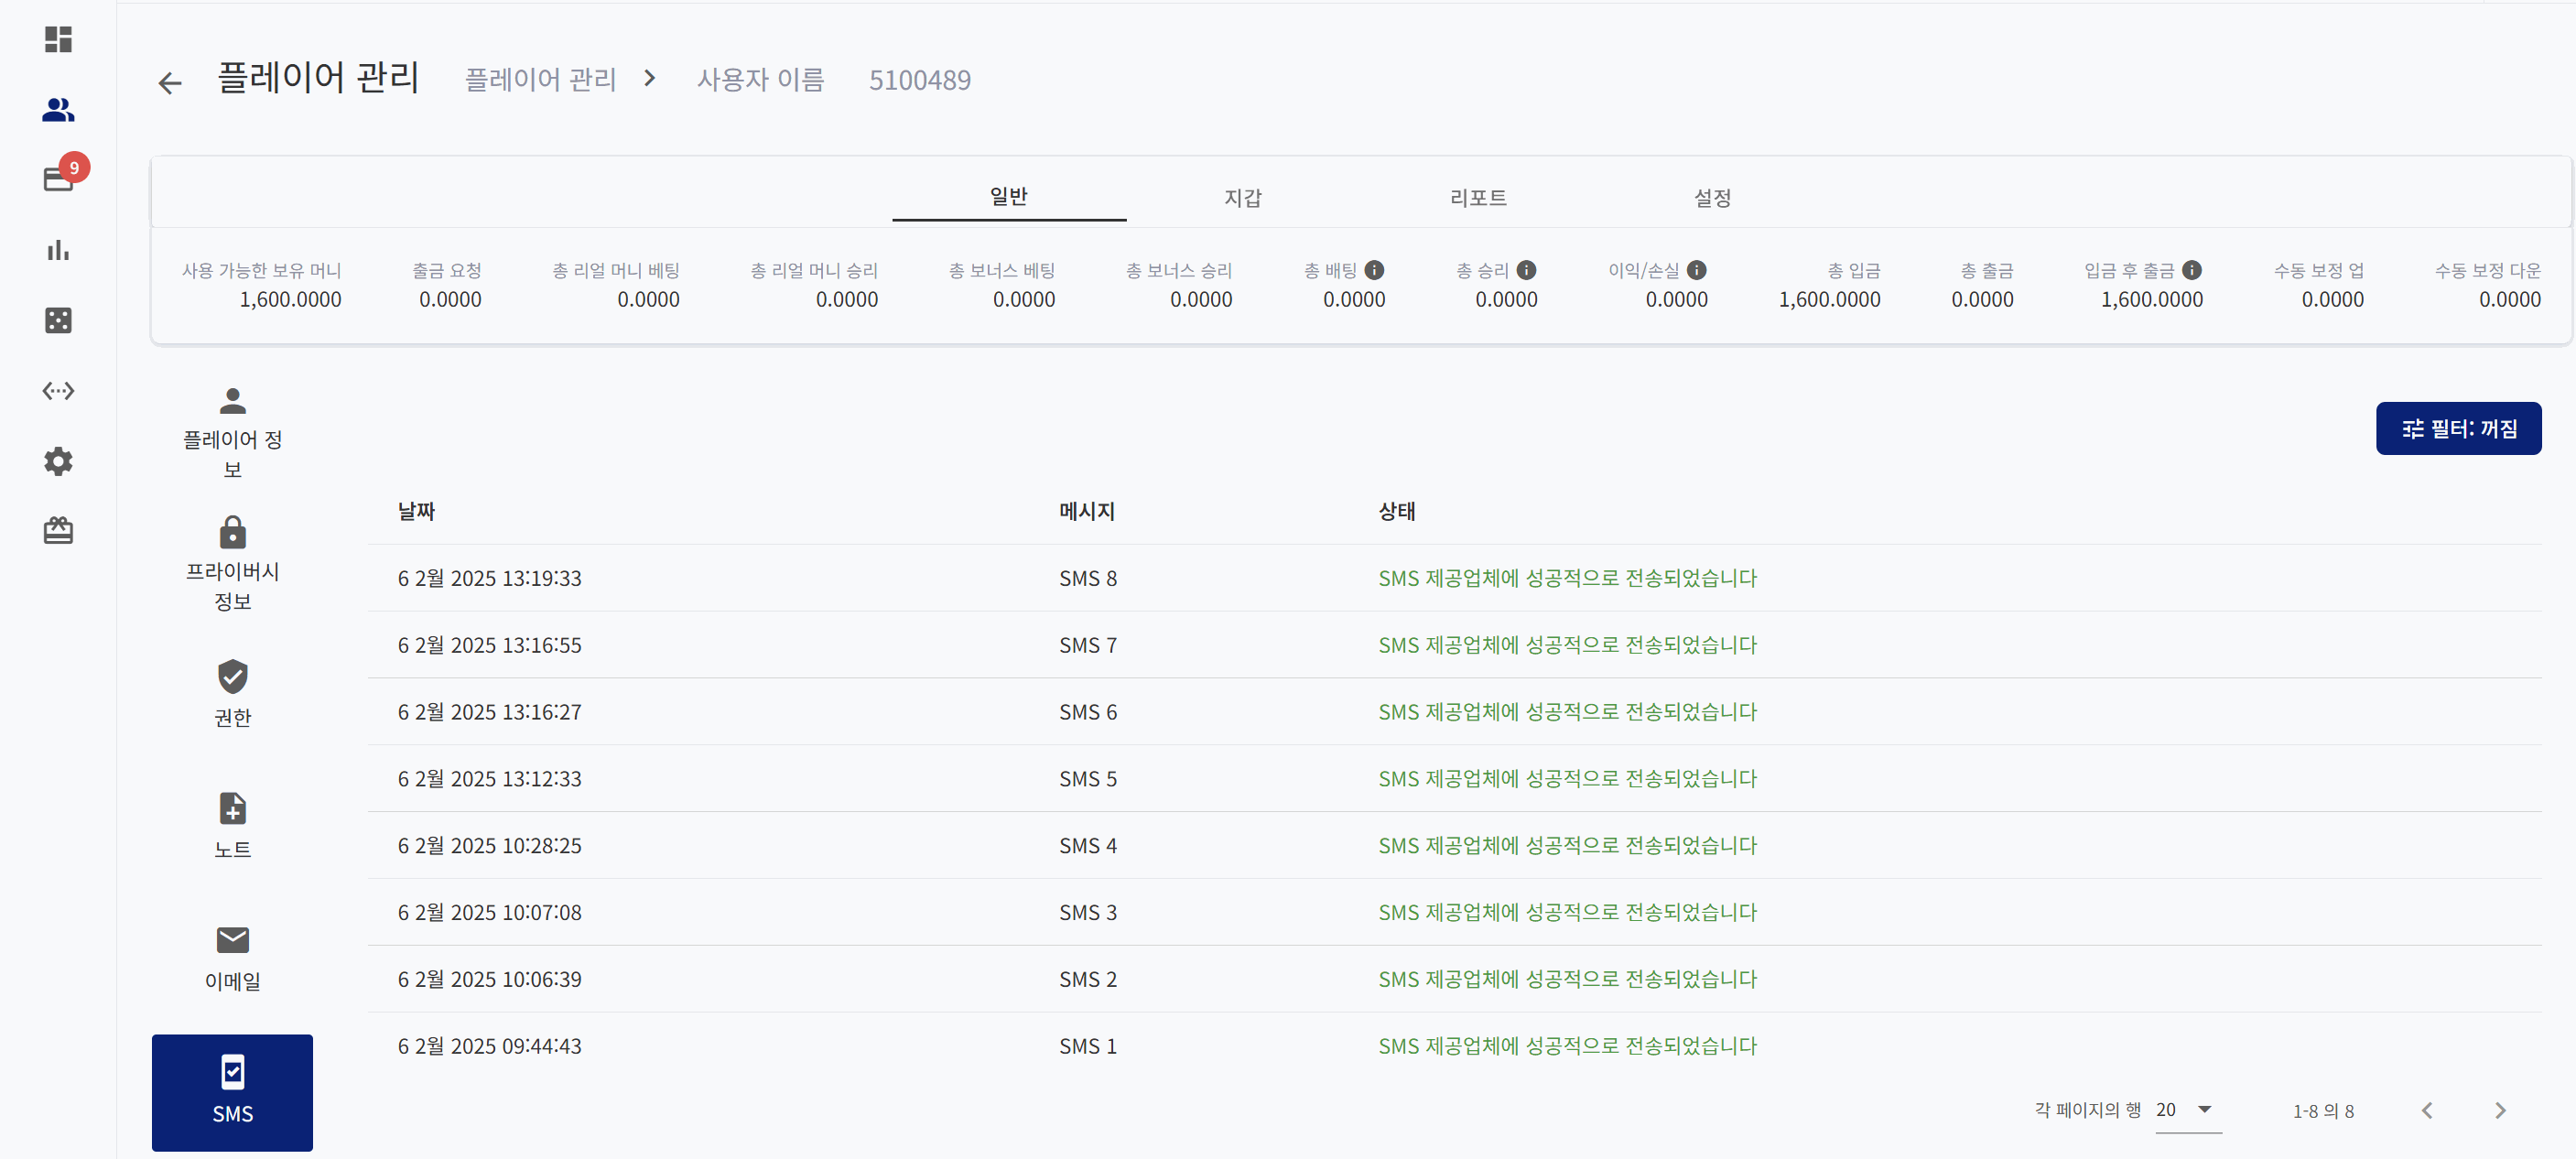The width and height of the screenshot is (2576, 1159).
Task: Open the settings gear sidebar icon
Action: (x=58, y=461)
